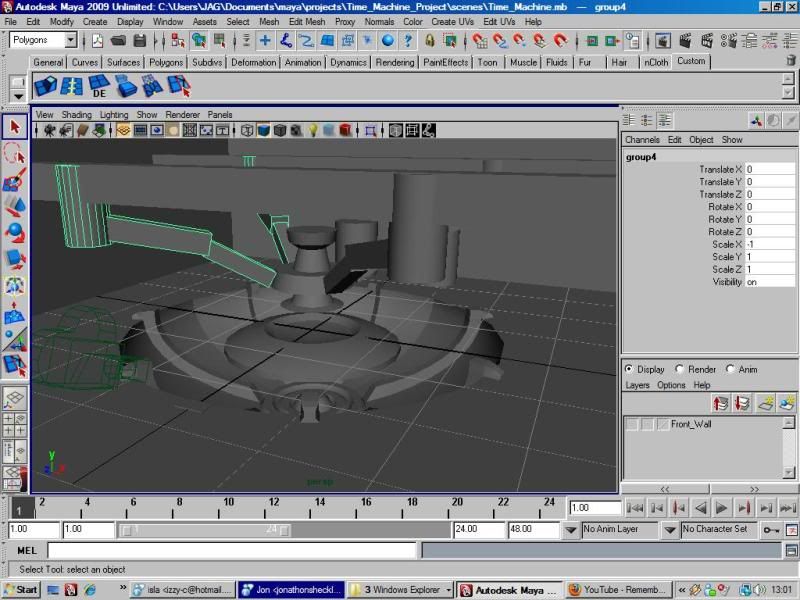This screenshot has width=800, height=600.
Task: Activate the Paint Selection tool
Action: 14,180
